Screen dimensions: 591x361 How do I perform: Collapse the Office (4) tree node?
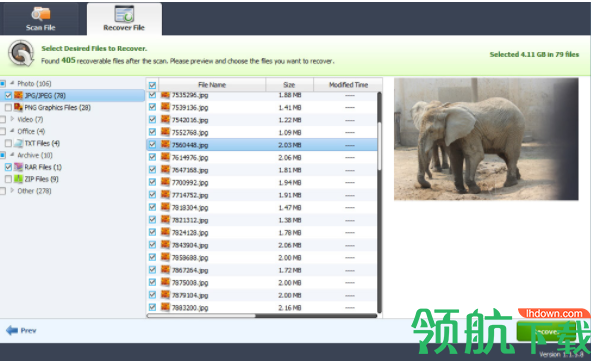click(x=12, y=131)
